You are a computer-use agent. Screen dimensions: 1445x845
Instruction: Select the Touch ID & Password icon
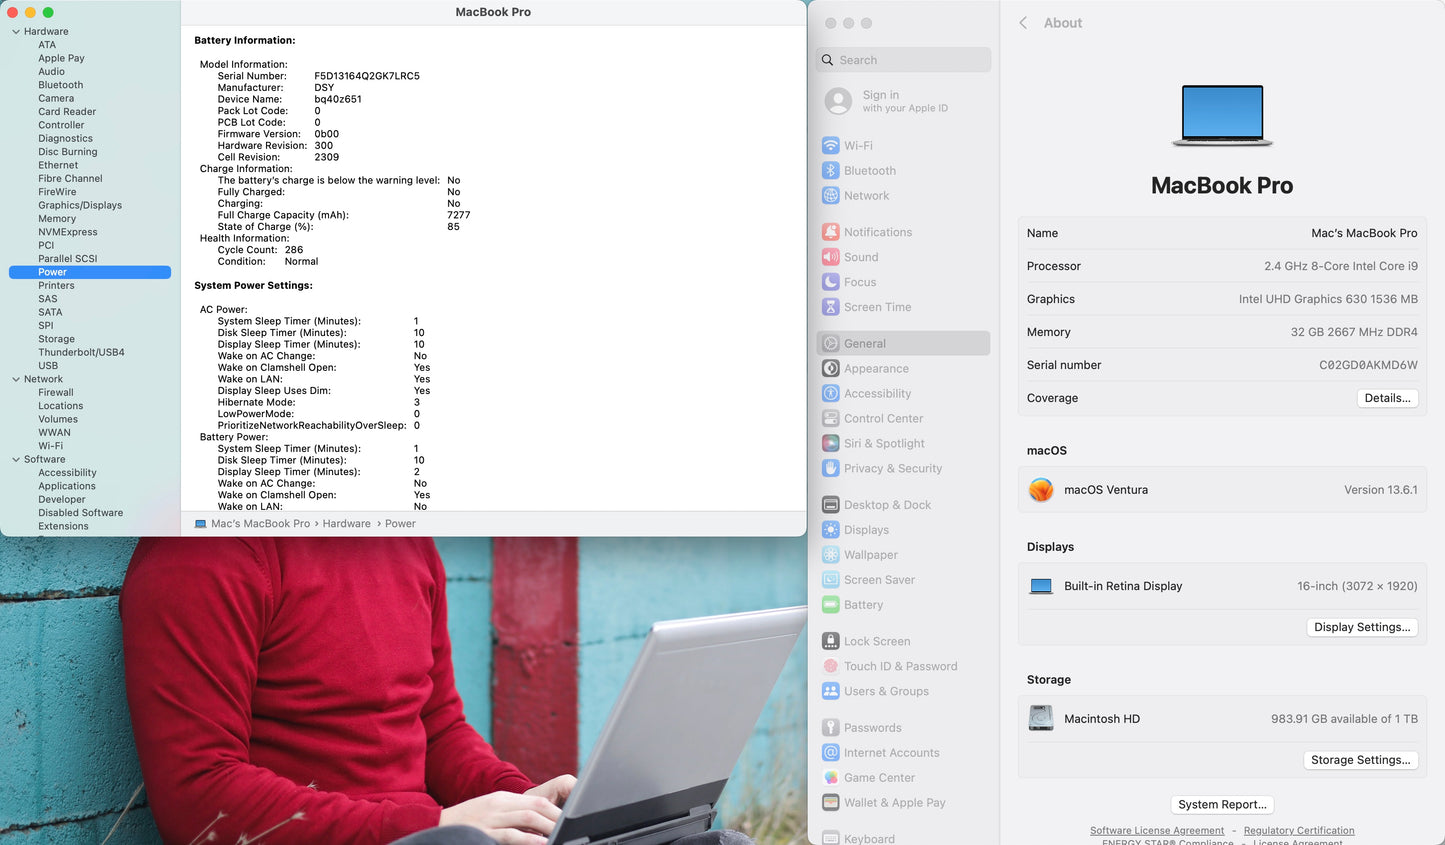tap(830, 666)
